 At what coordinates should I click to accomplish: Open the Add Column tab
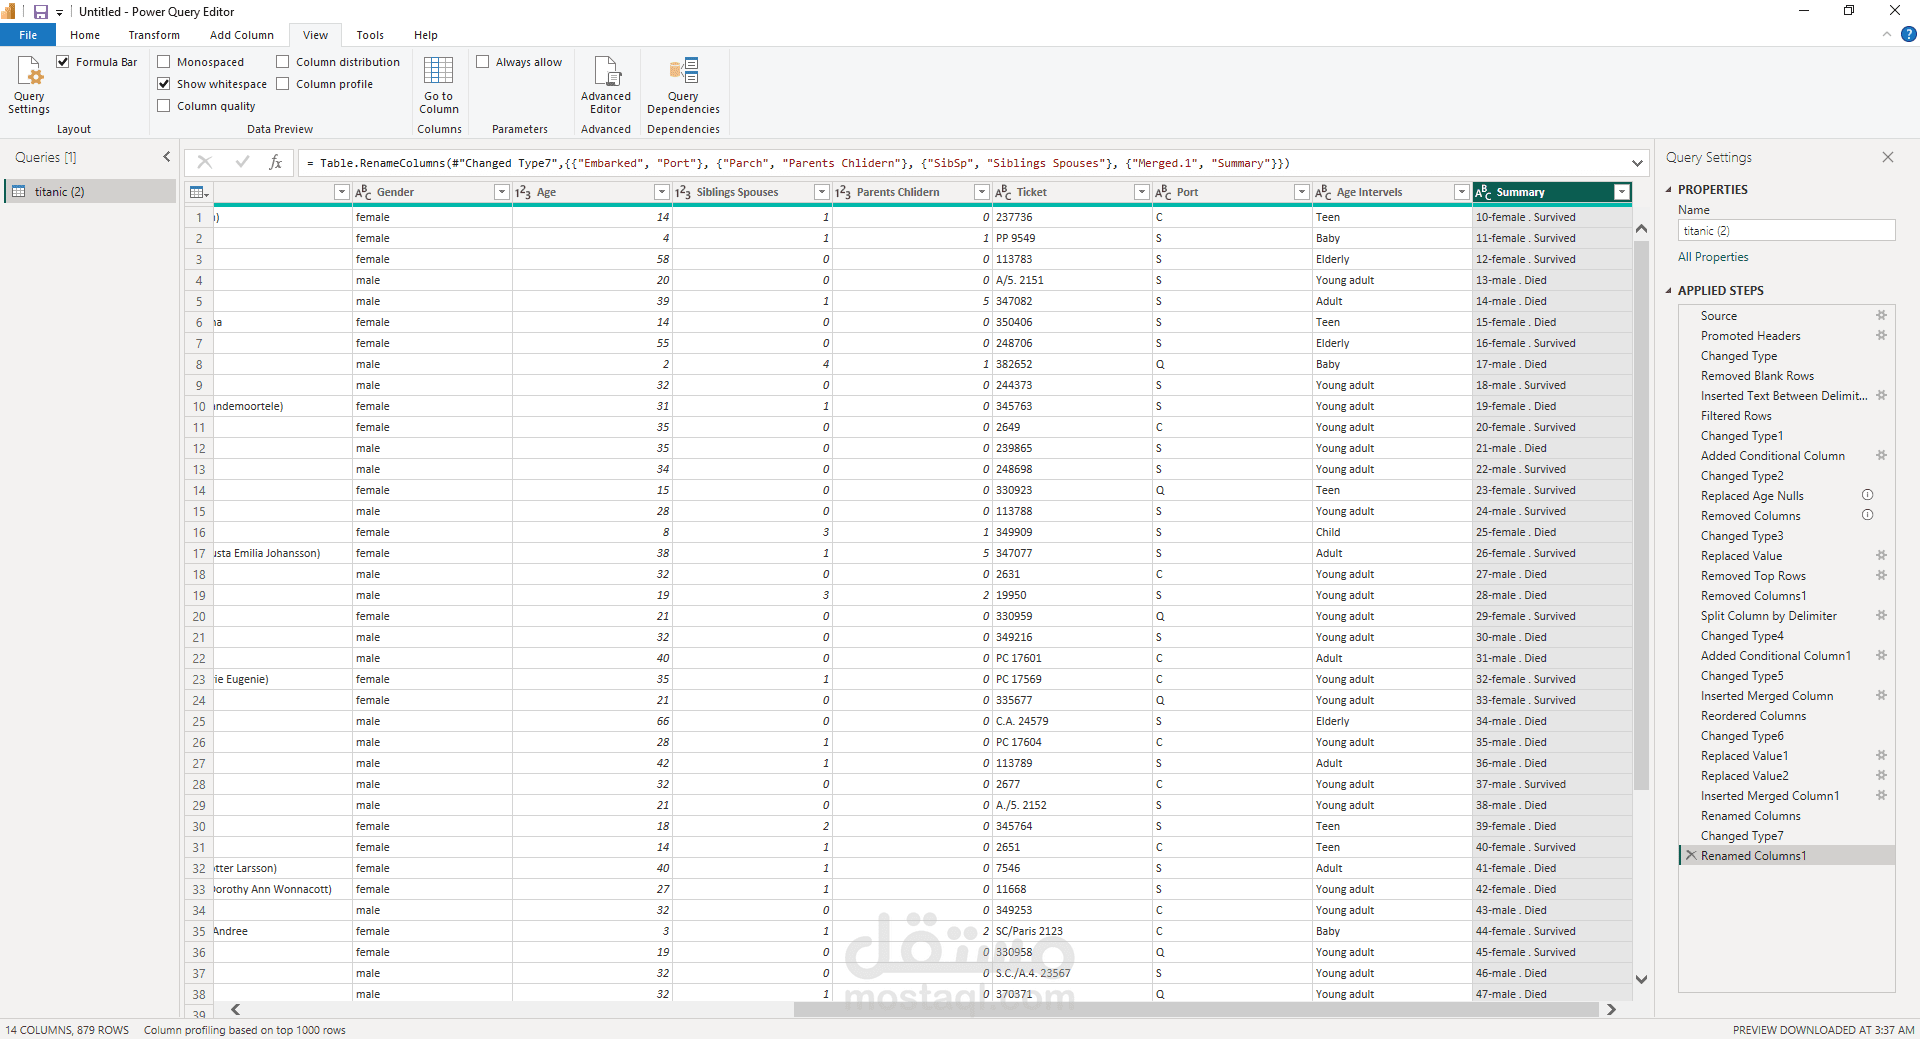[241, 35]
